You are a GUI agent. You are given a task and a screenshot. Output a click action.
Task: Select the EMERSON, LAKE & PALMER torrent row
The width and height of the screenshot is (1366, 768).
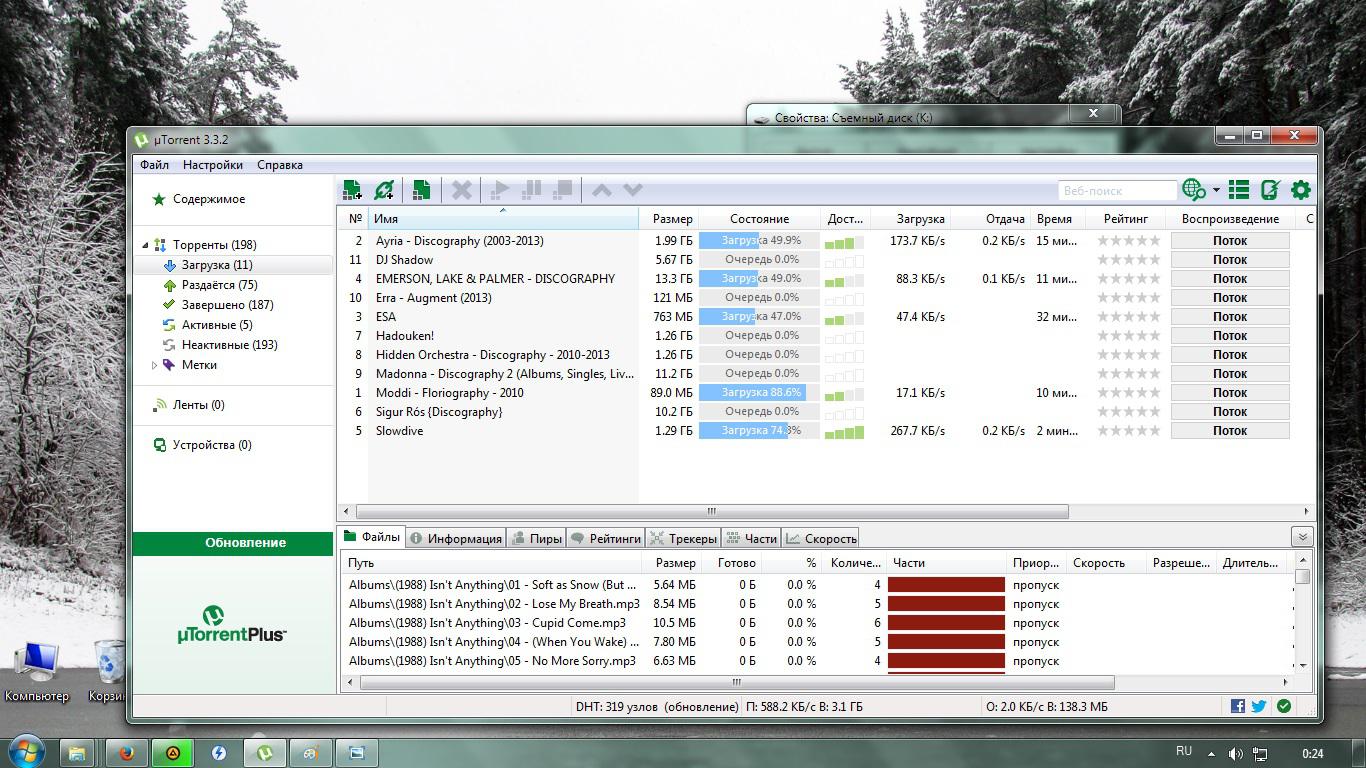click(826, 279)
